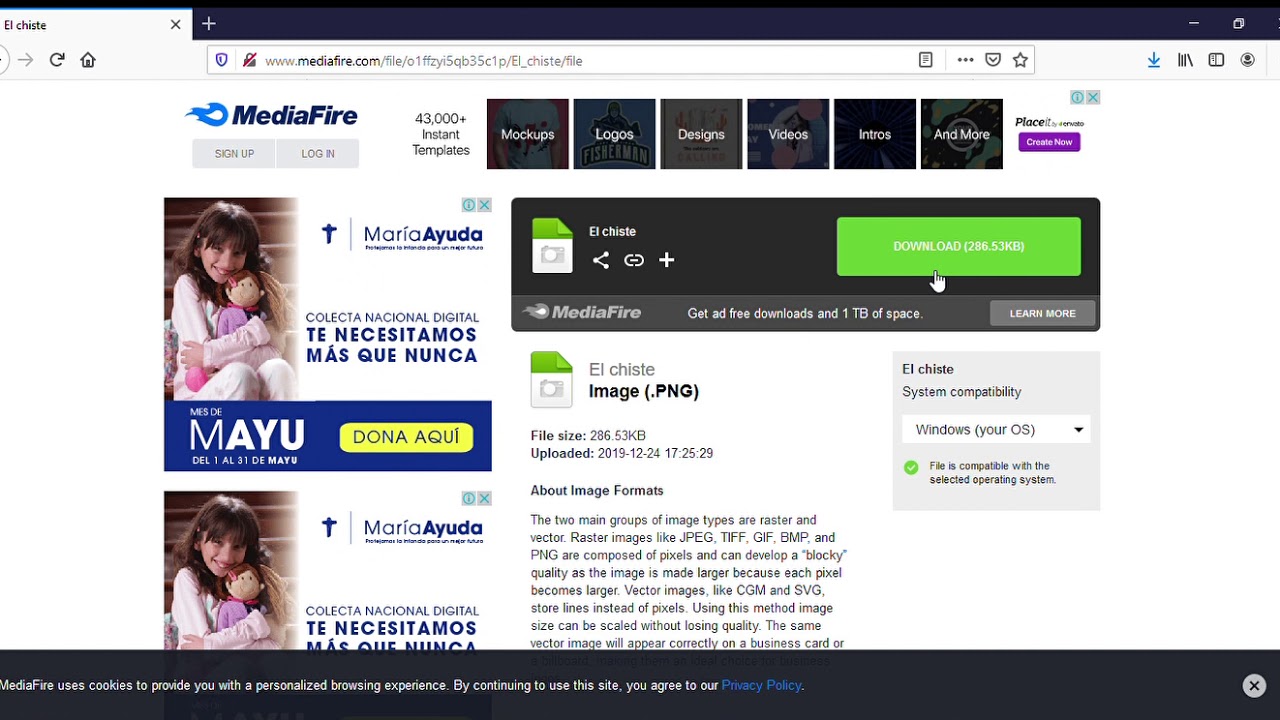
Task: Open a new tab with plus icon
Action: coord(208,24)
